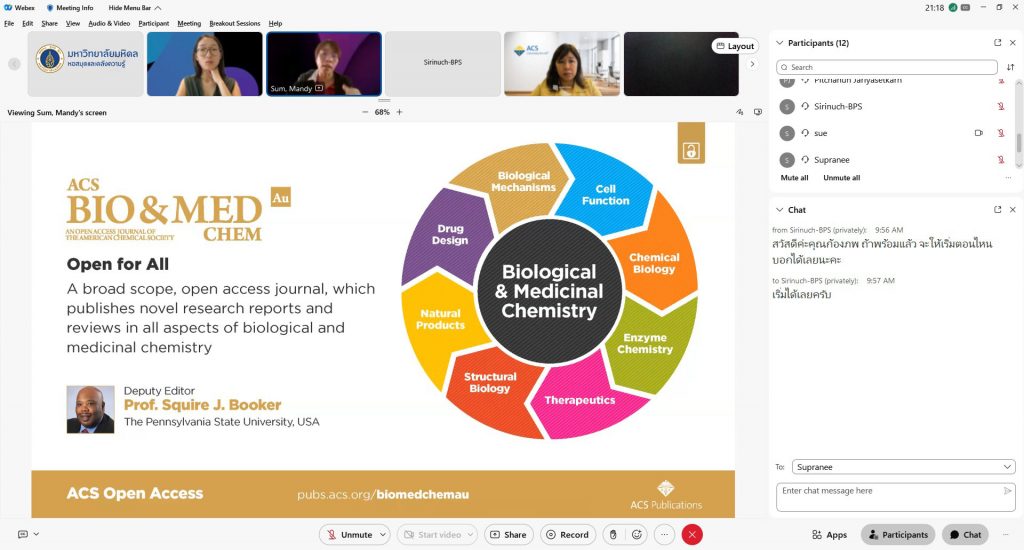Click the Layout button
The height and width of the screenshot is (550, 1024).
coord(735,46)
